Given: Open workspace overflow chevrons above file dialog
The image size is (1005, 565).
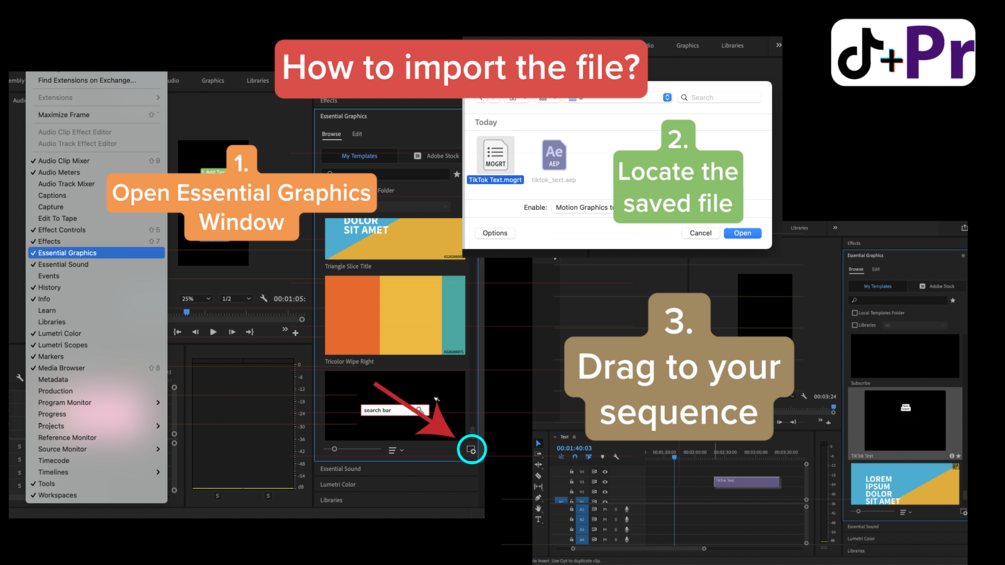Looking at the screenshot, I should point(778,45).
